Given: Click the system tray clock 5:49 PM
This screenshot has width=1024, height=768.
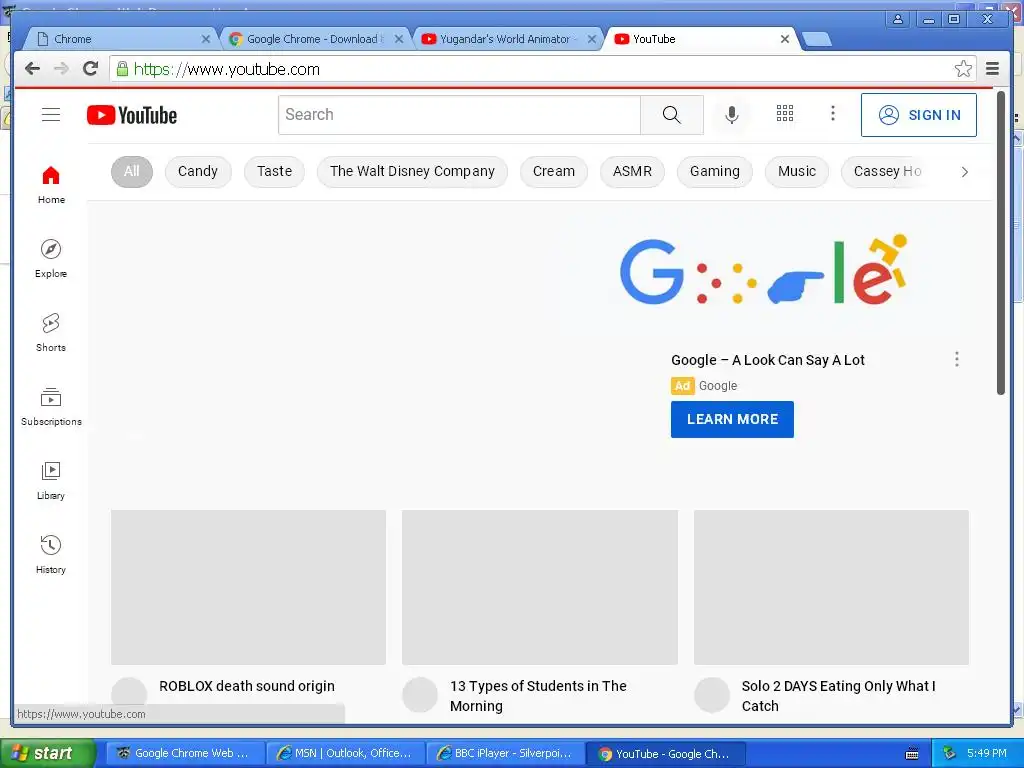Looking at the screenshot, I should tap(987, 753).
